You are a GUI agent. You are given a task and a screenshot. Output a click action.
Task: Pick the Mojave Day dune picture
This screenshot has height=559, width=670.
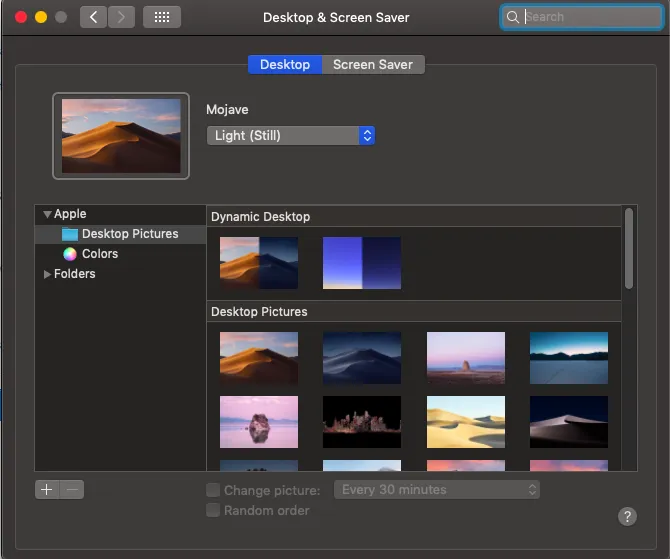coord(259,358)
